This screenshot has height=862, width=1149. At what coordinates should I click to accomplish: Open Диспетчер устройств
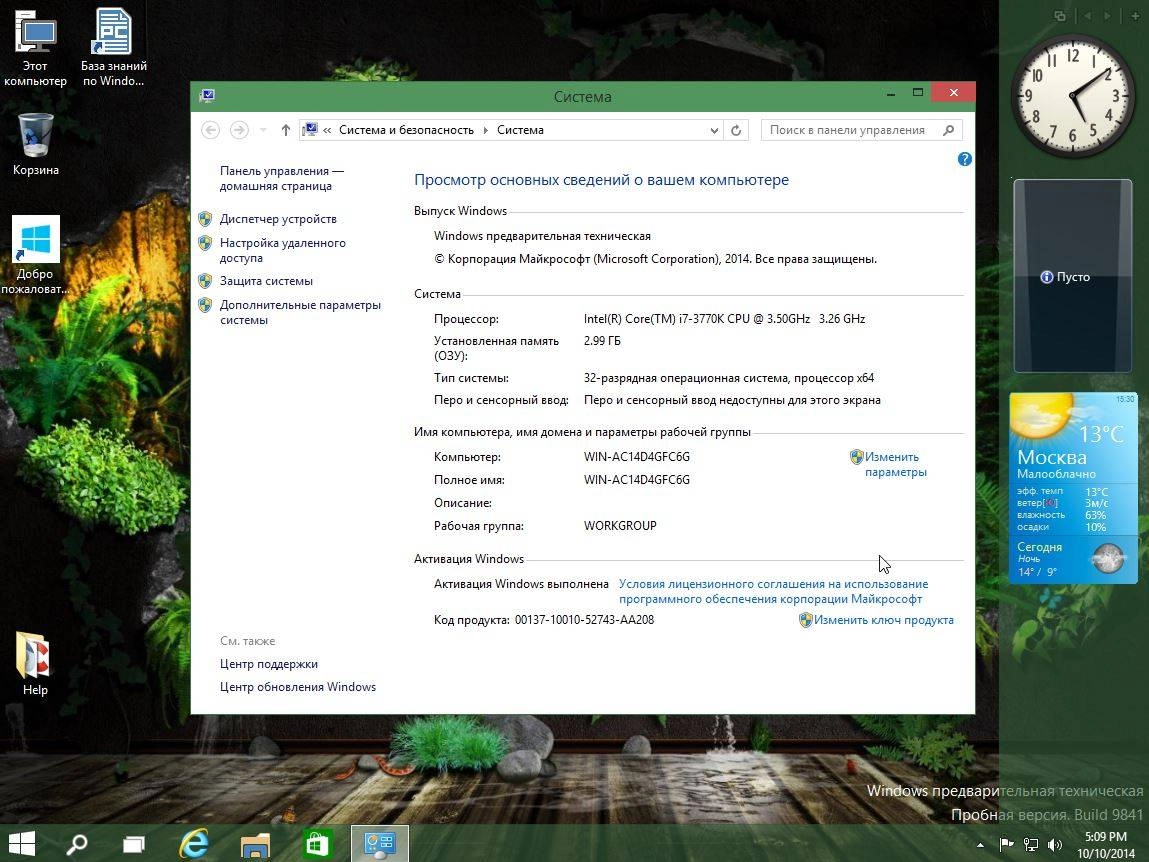click(x=278, y=218)
